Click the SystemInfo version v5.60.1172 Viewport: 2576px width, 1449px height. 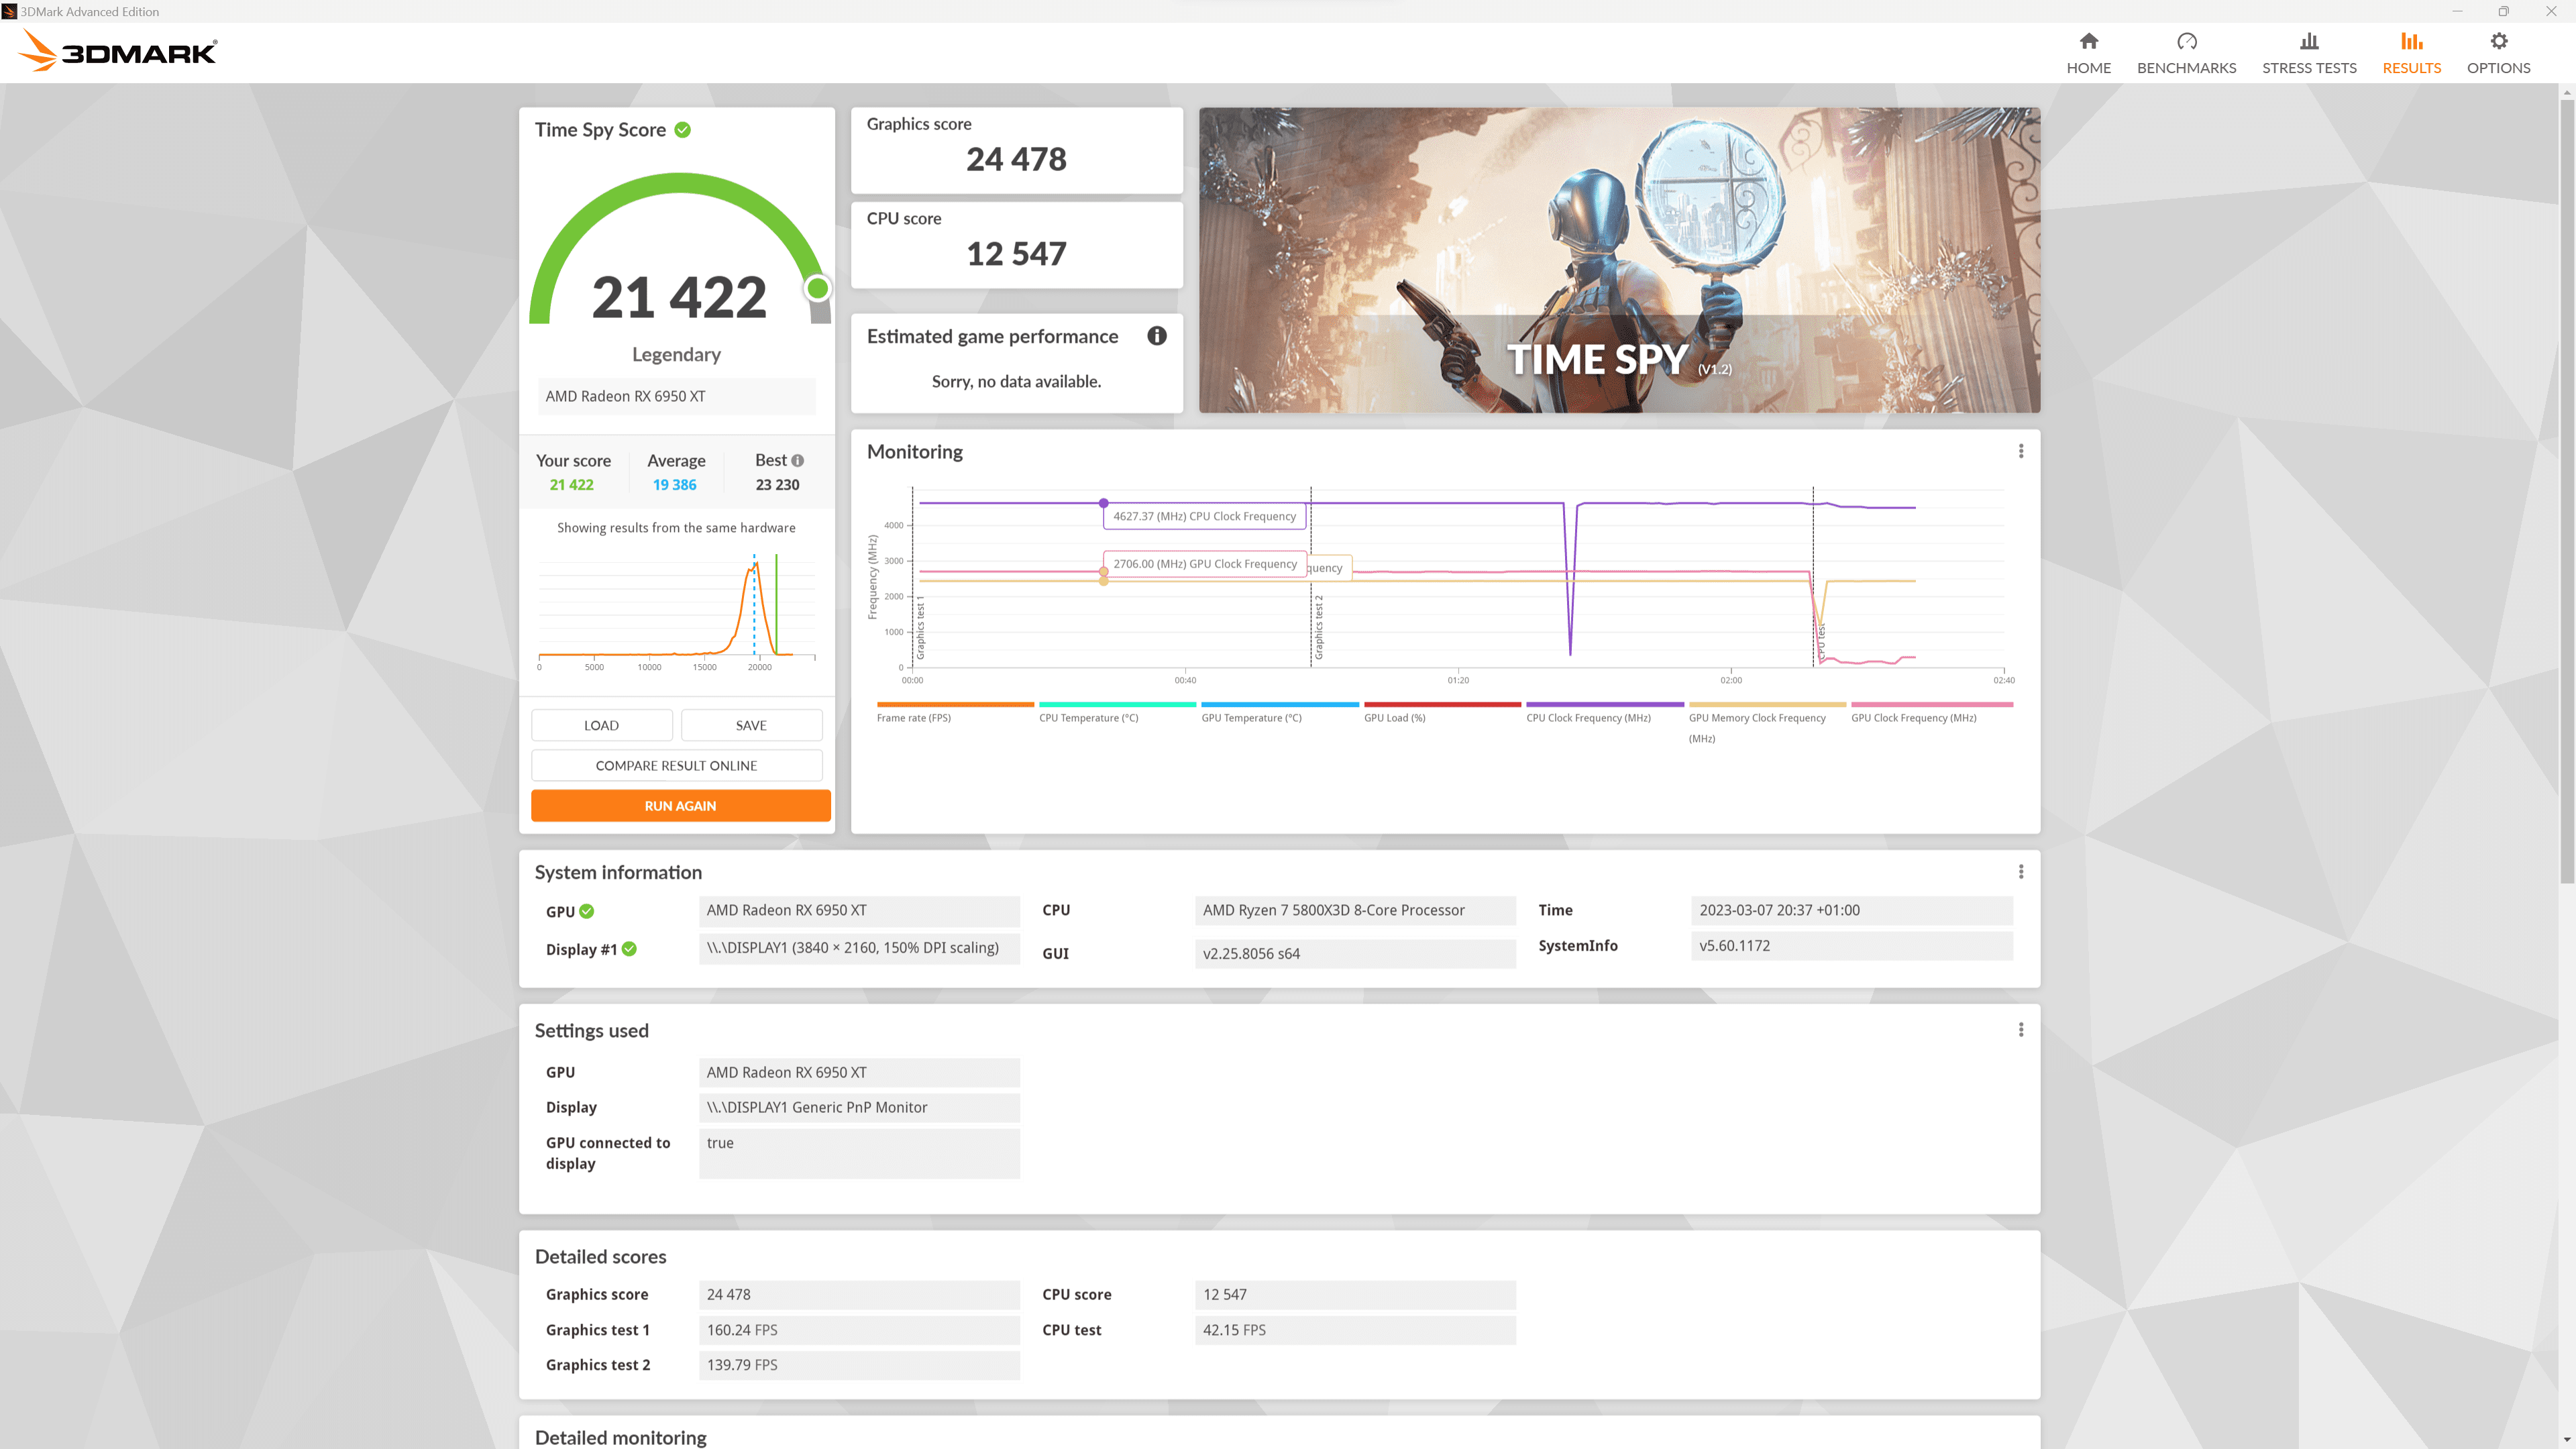1851,946
